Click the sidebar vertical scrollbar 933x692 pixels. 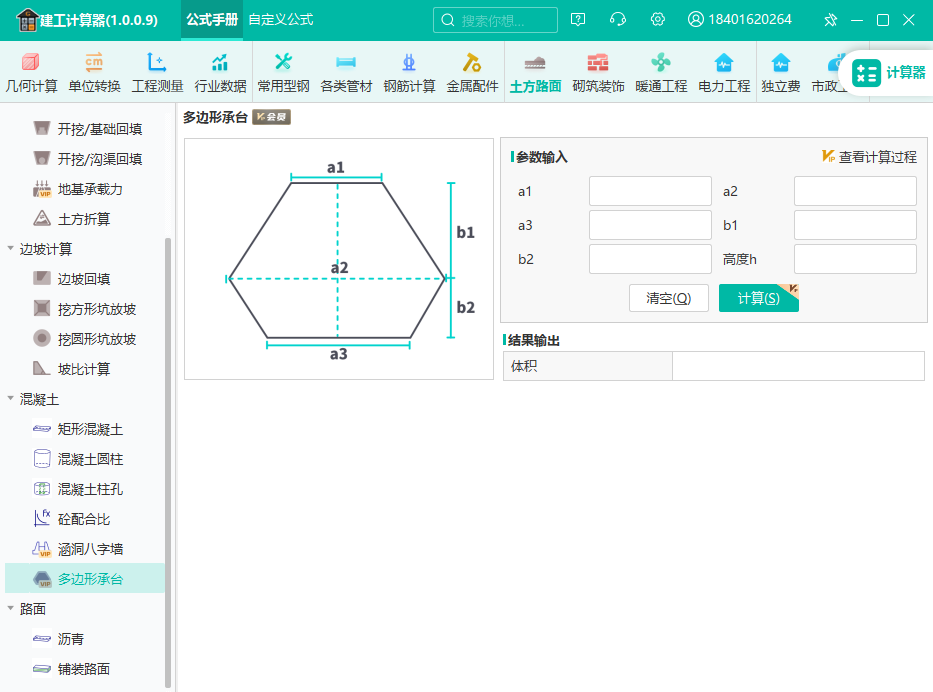pyautogui.click(x=168, y=462)
